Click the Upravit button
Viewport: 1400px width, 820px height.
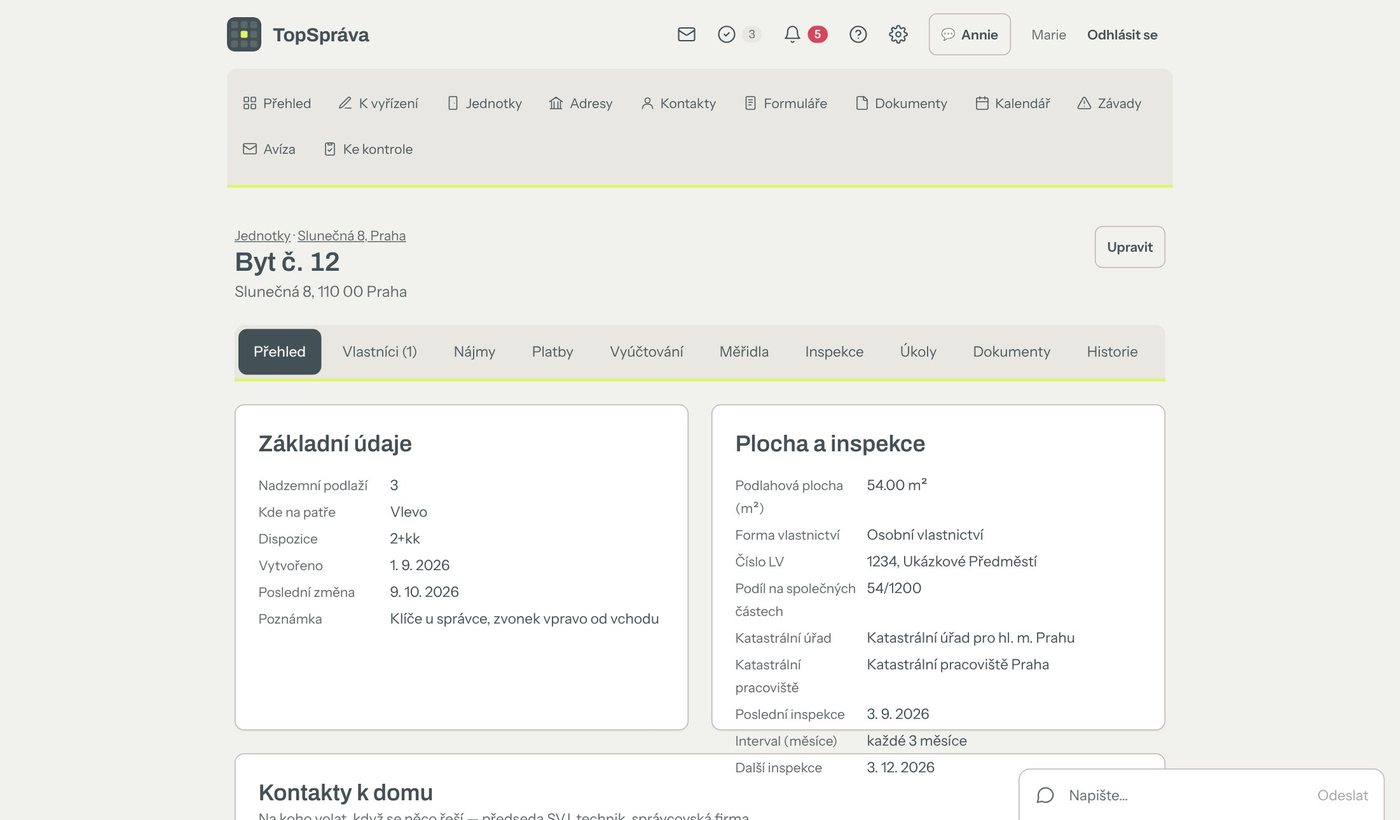[1130, 247]
